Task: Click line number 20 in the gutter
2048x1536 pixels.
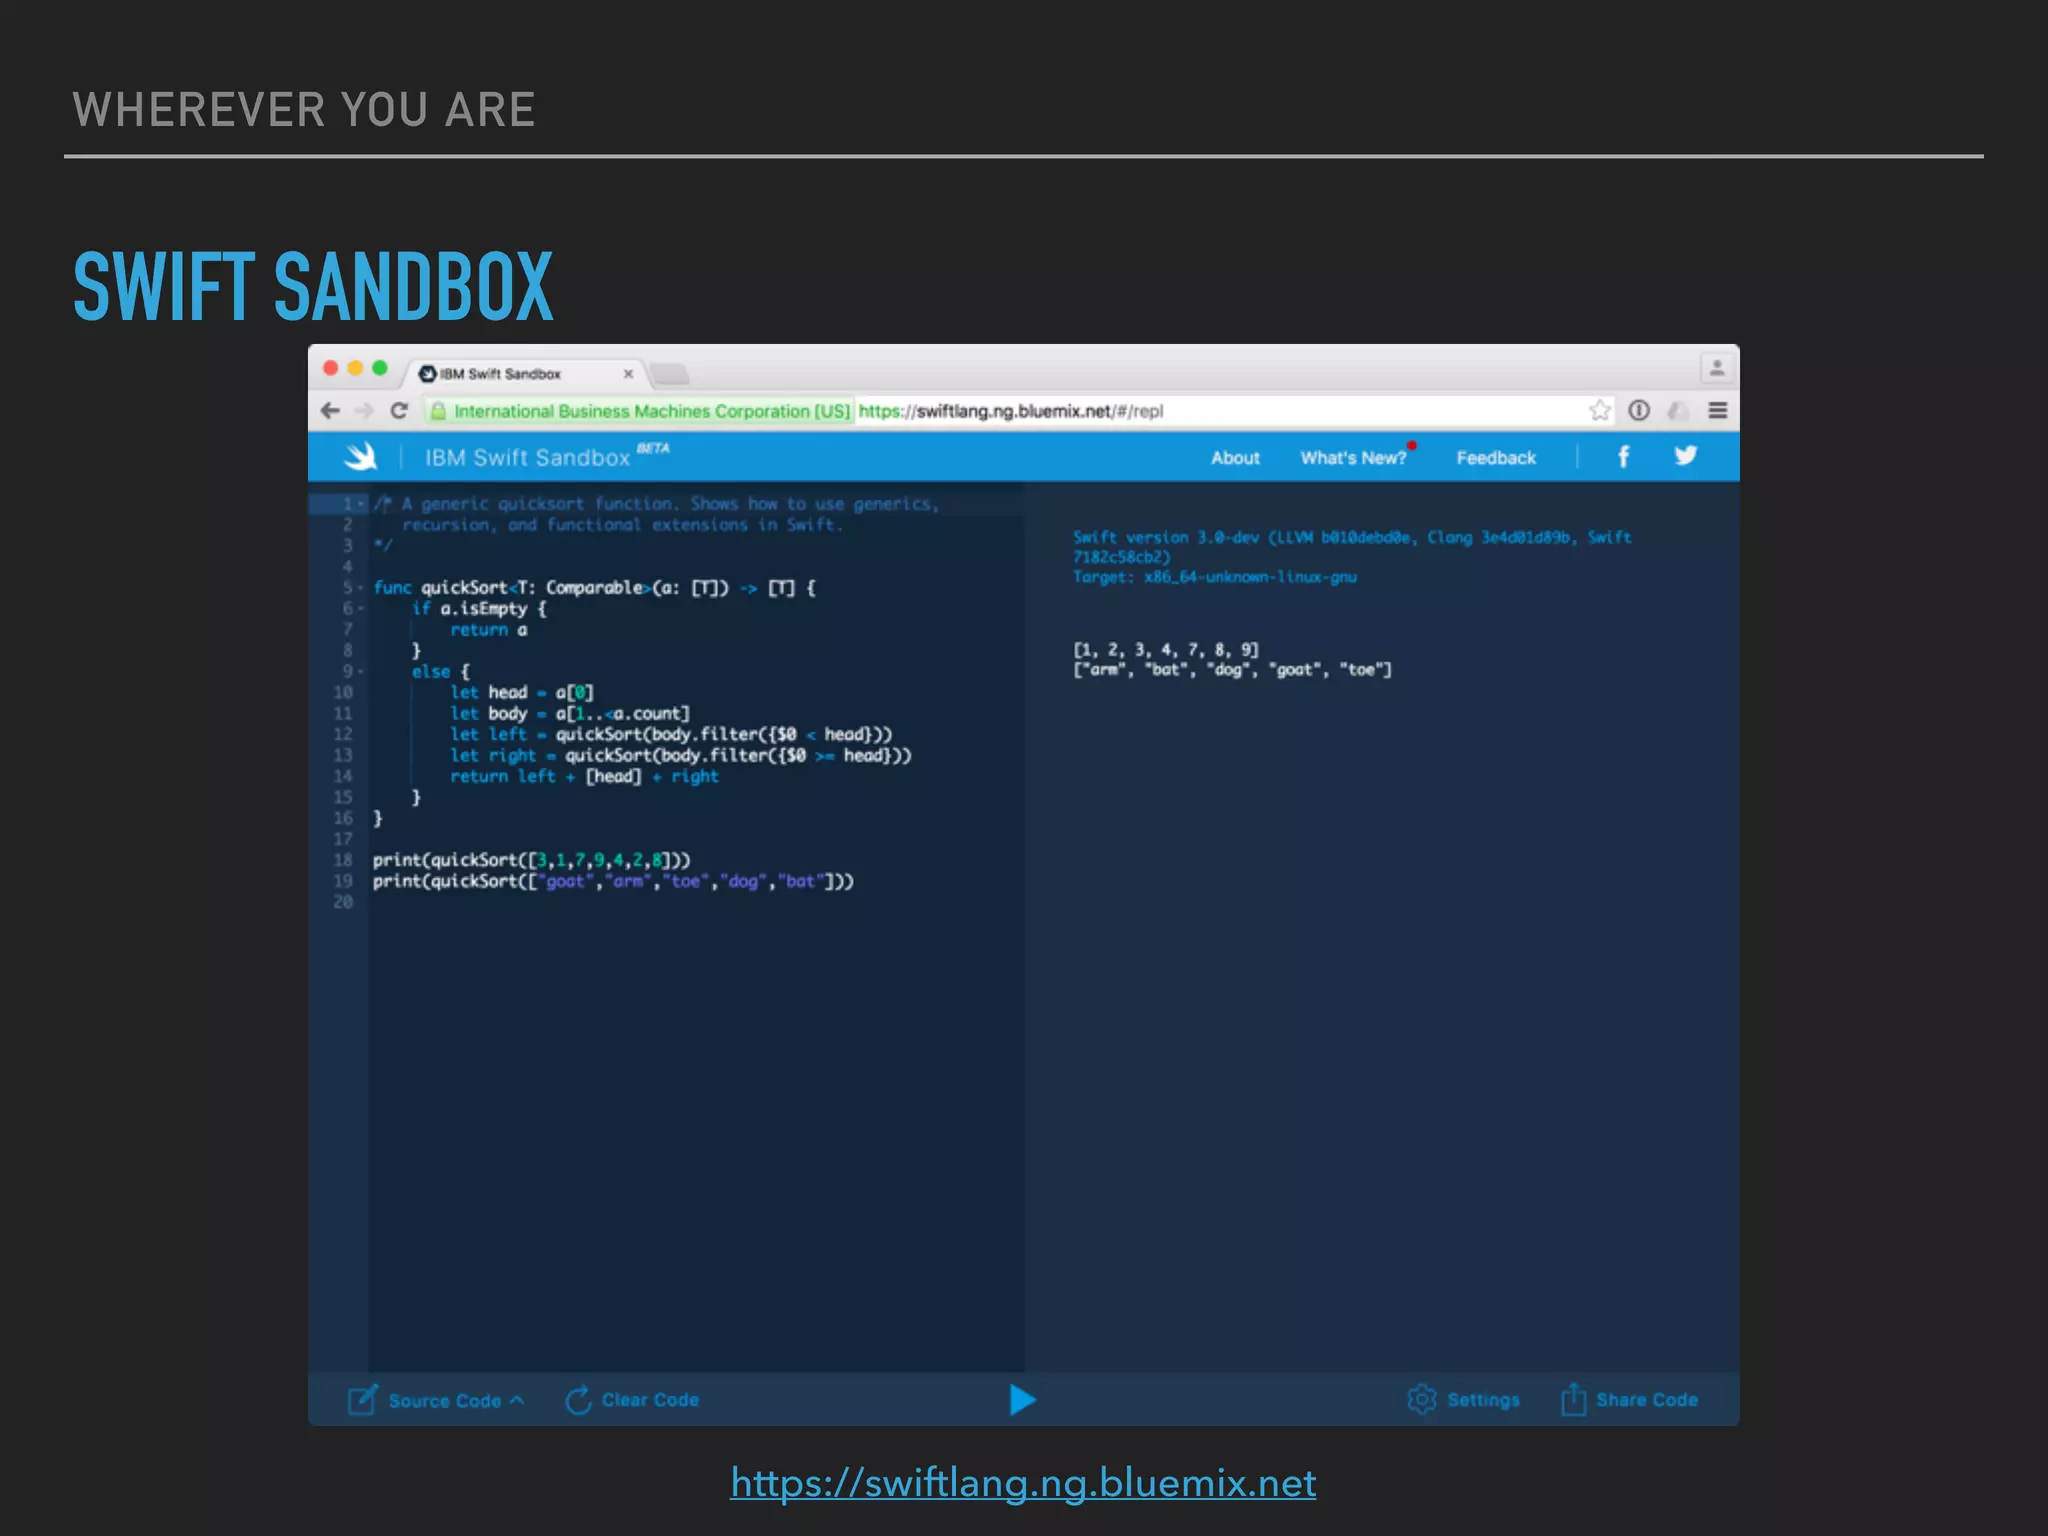Action: (343, 902)
